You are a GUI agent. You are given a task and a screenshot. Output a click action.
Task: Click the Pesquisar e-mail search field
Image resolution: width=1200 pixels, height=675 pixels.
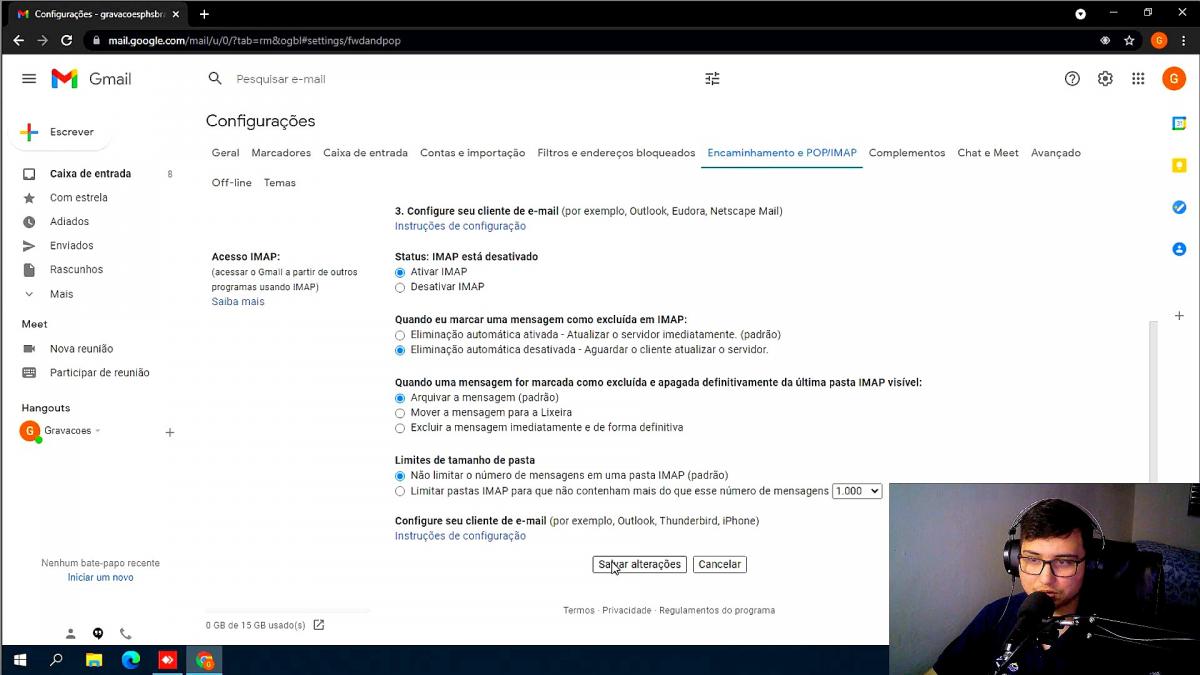coord(460,79)
